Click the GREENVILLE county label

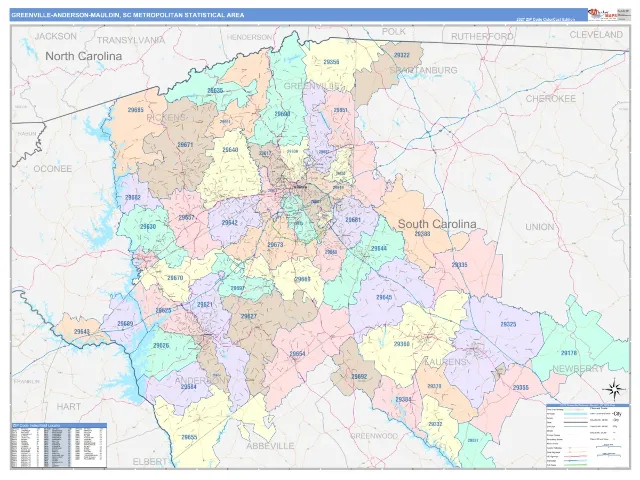coord(312,86)
